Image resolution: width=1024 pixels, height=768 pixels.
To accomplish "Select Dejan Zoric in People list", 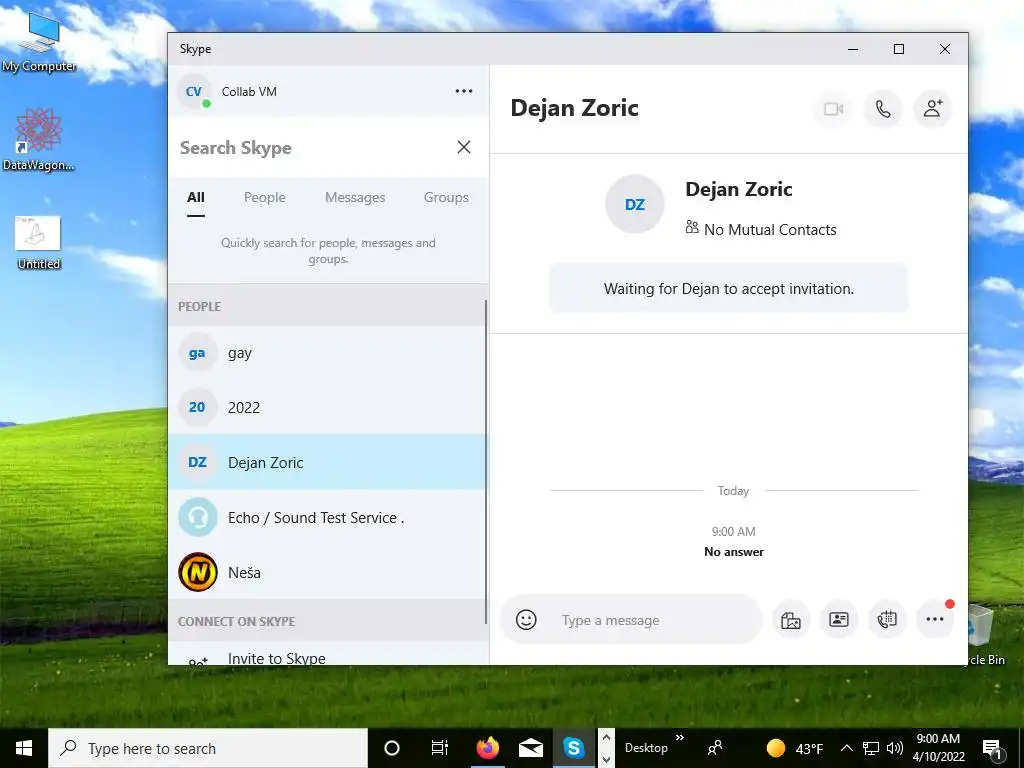I will pos(327,462).
